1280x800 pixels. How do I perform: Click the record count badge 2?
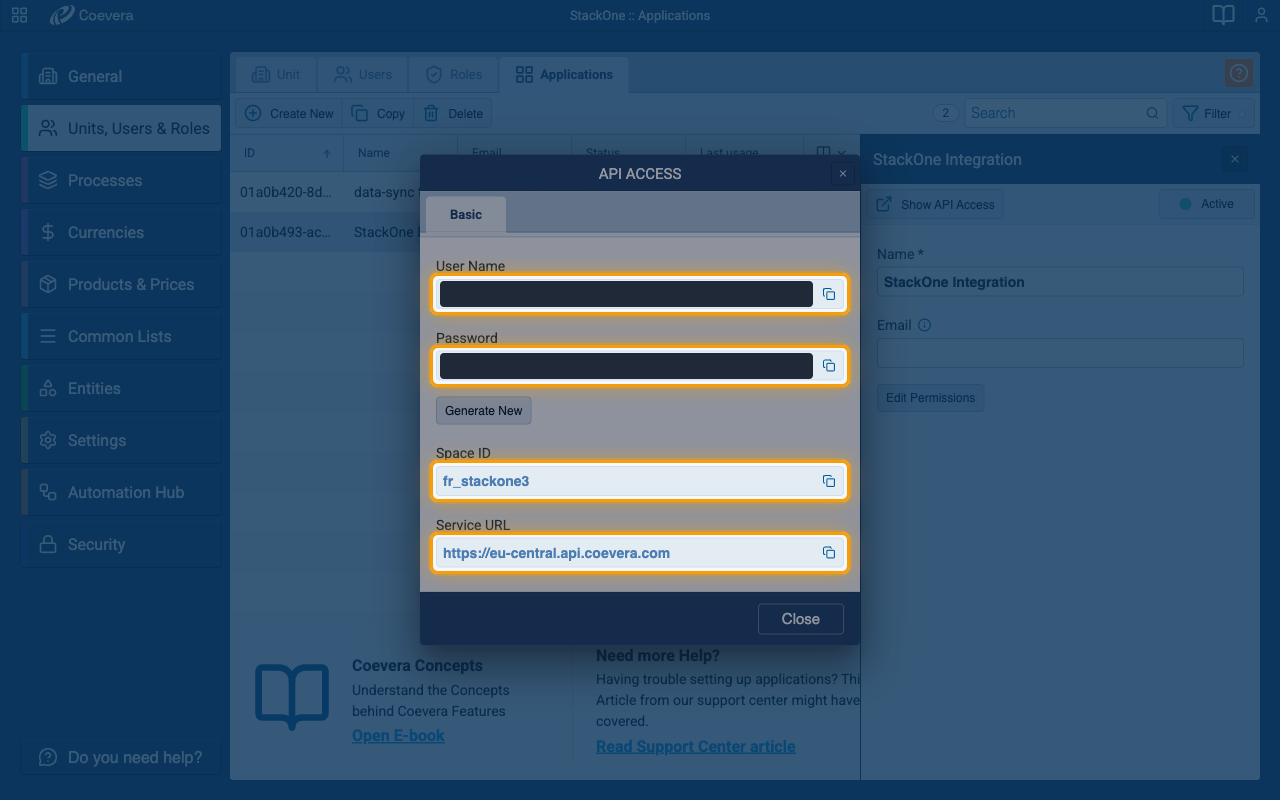pyautogui.click(x=946, y=113)
